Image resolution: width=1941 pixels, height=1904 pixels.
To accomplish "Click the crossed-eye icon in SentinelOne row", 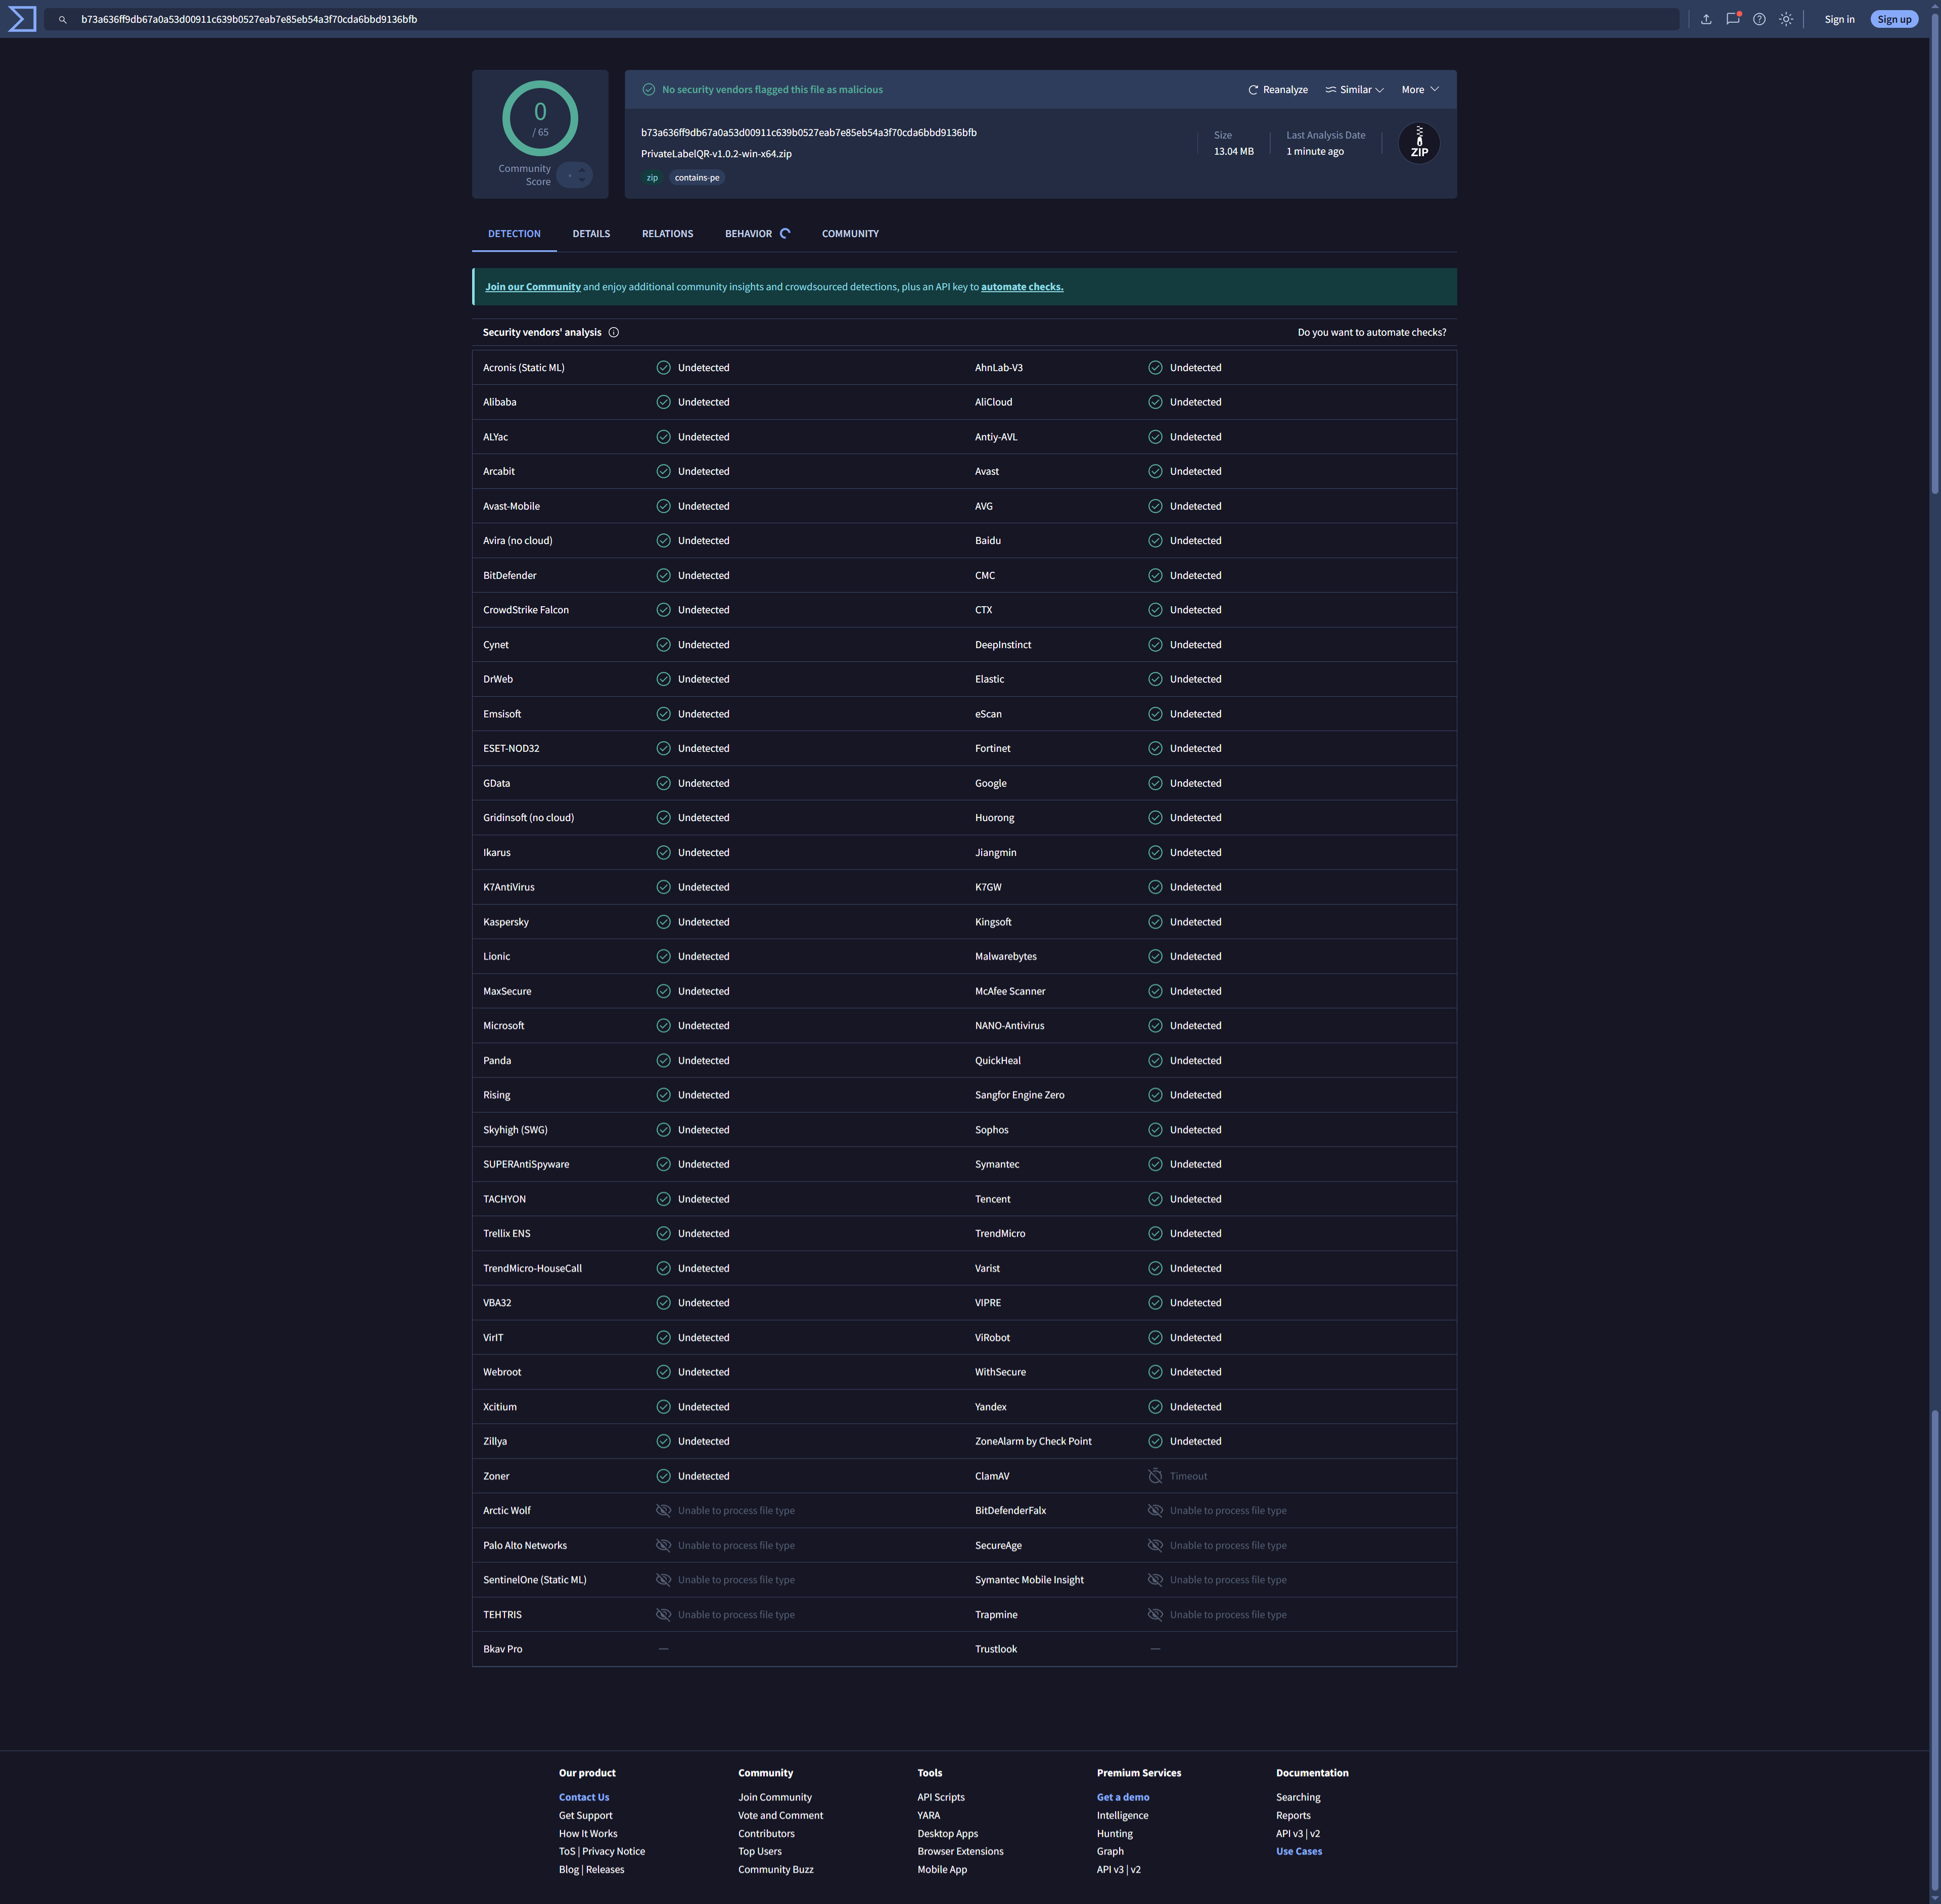I will pos(663,1580).
